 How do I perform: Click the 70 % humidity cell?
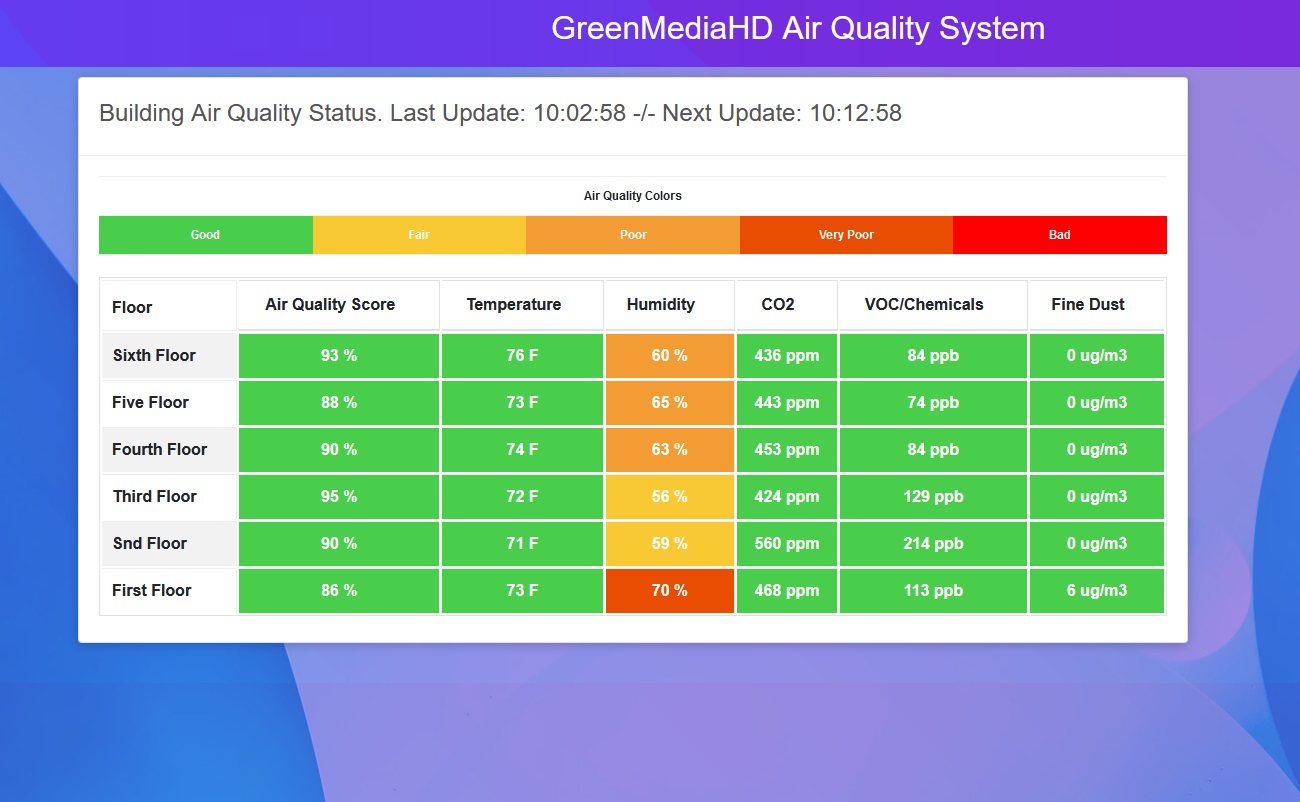click(x=670, y=591)
